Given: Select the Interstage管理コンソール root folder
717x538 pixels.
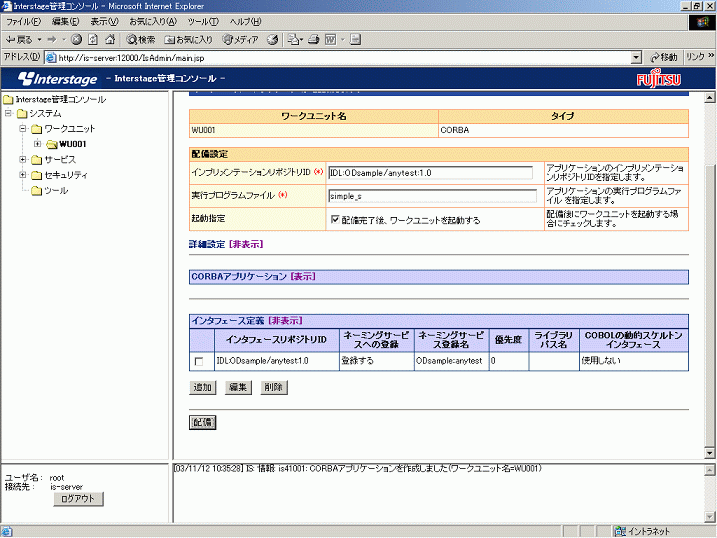Looking at the screenshot, I should pyautogui.click(x=55, y=99).
